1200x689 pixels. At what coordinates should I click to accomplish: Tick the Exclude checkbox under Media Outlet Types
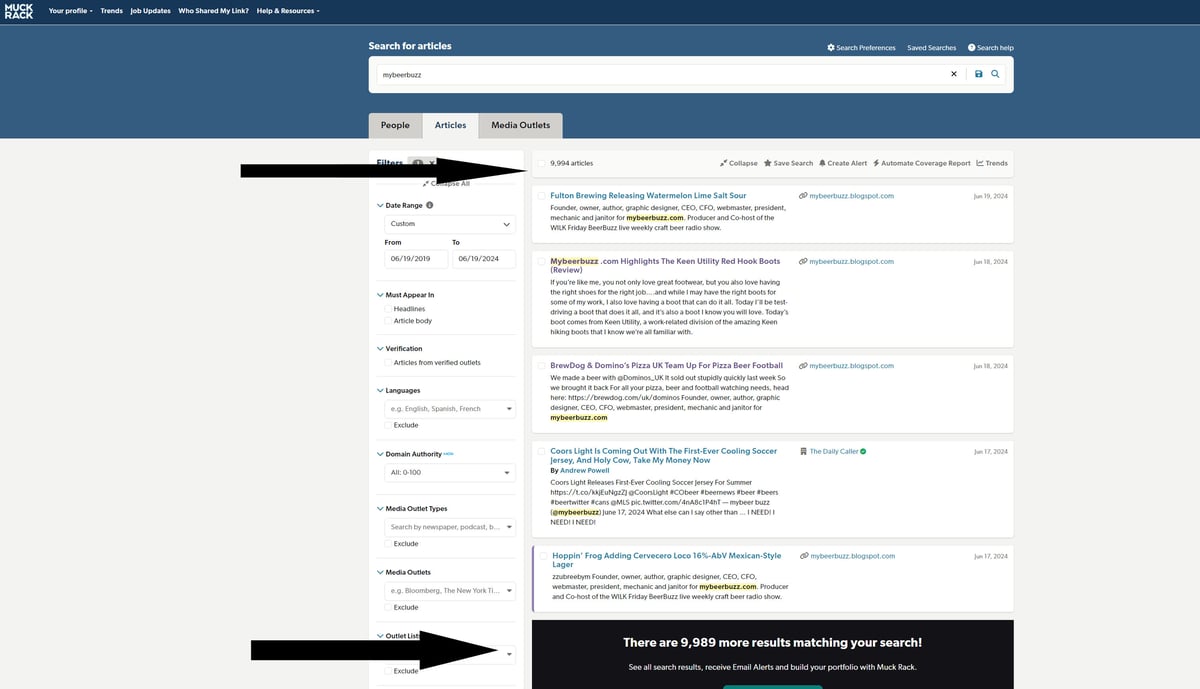point(388,544)
